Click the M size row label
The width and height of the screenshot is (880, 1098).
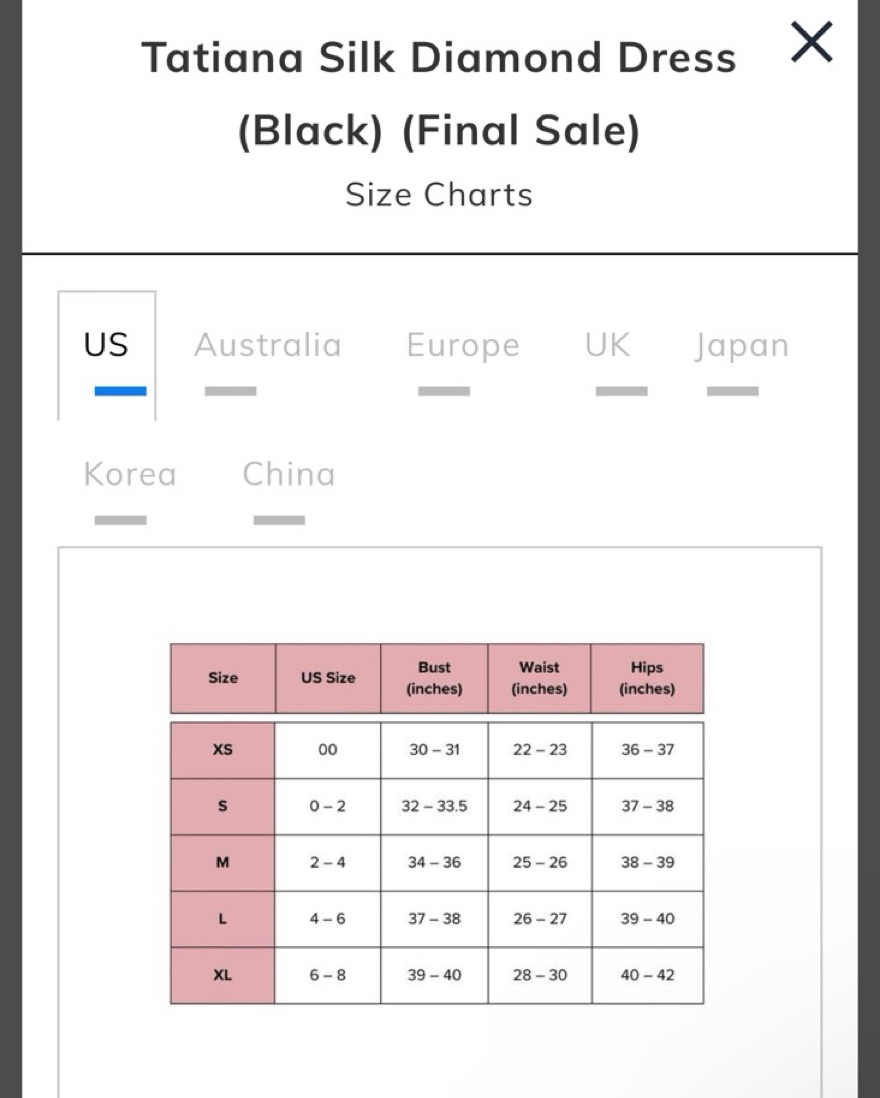tap(223, 862)
